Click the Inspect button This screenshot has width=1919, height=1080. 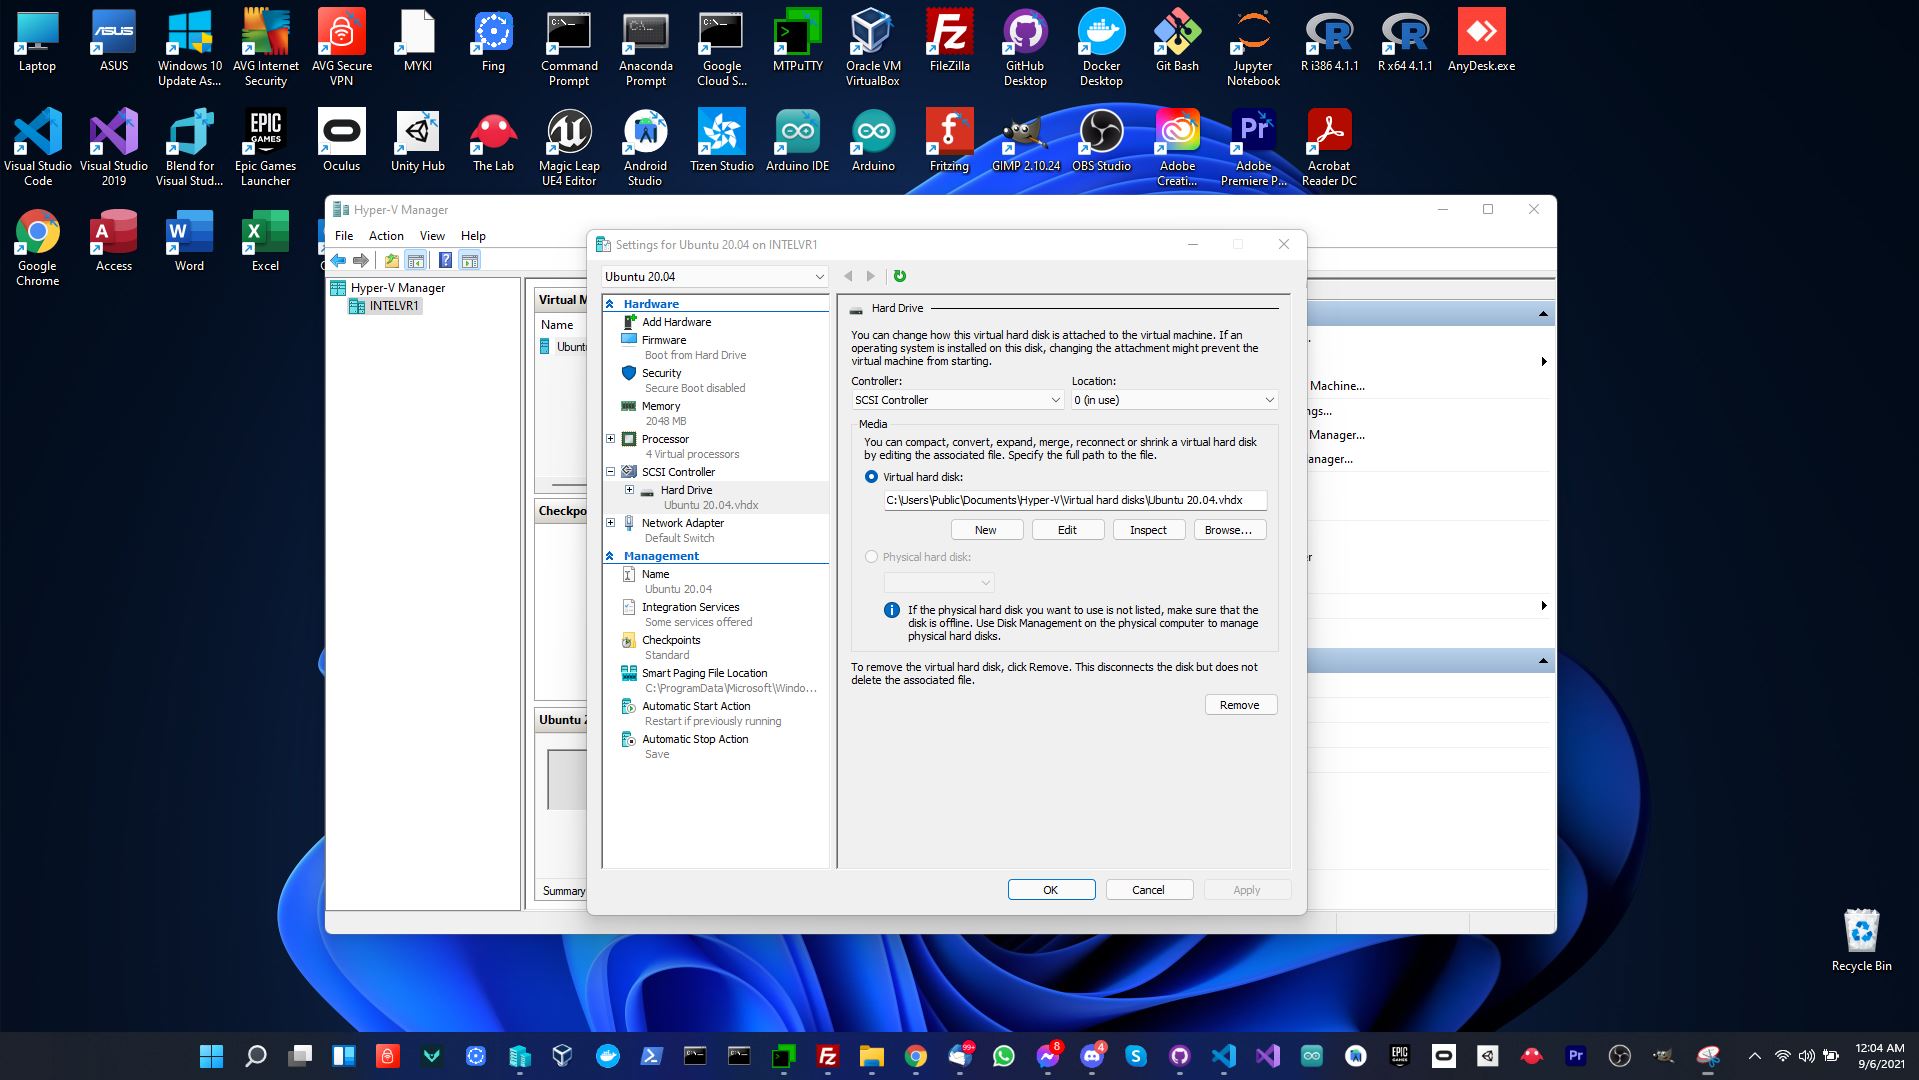[1148, 530]
